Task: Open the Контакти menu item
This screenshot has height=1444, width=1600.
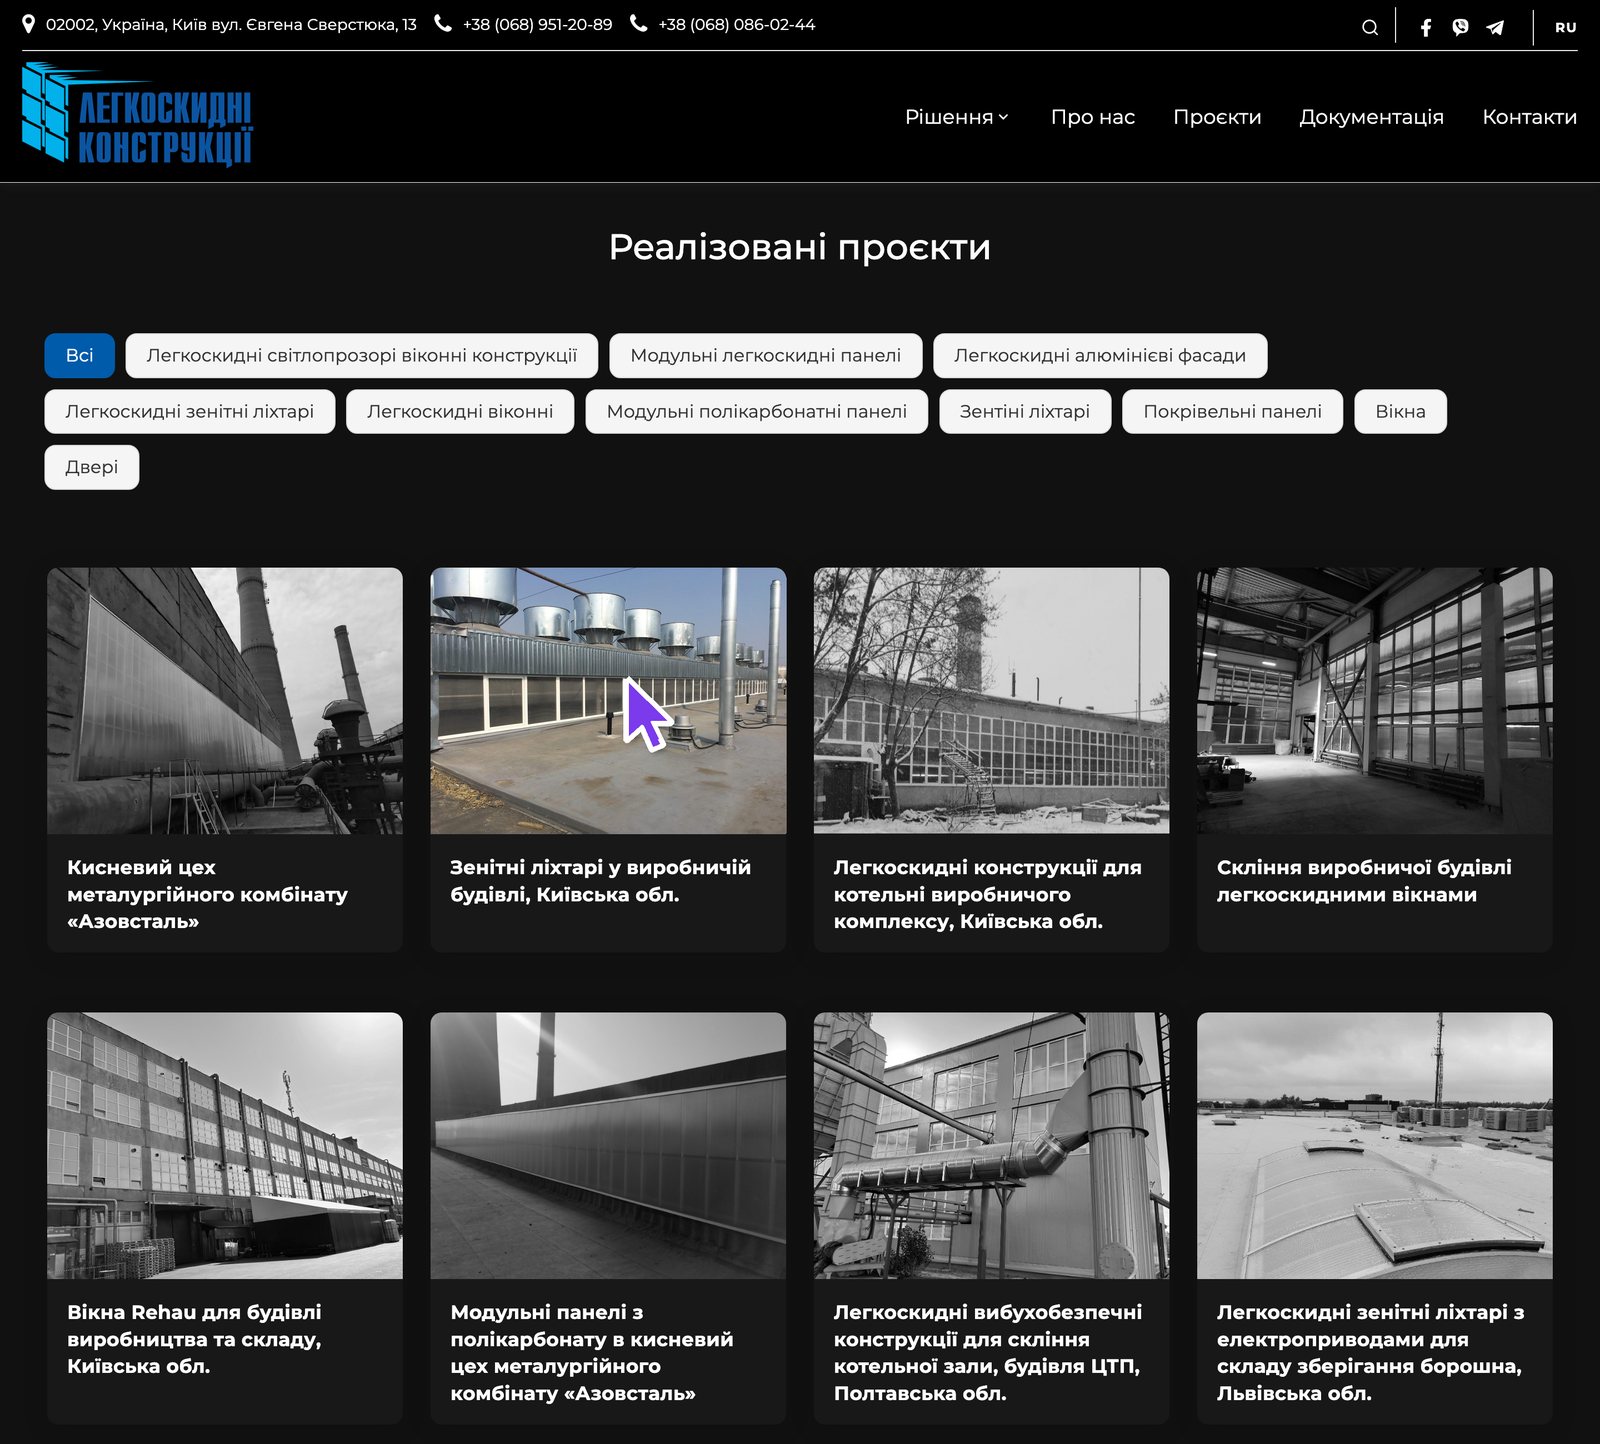Action: tap(1529, 117)
